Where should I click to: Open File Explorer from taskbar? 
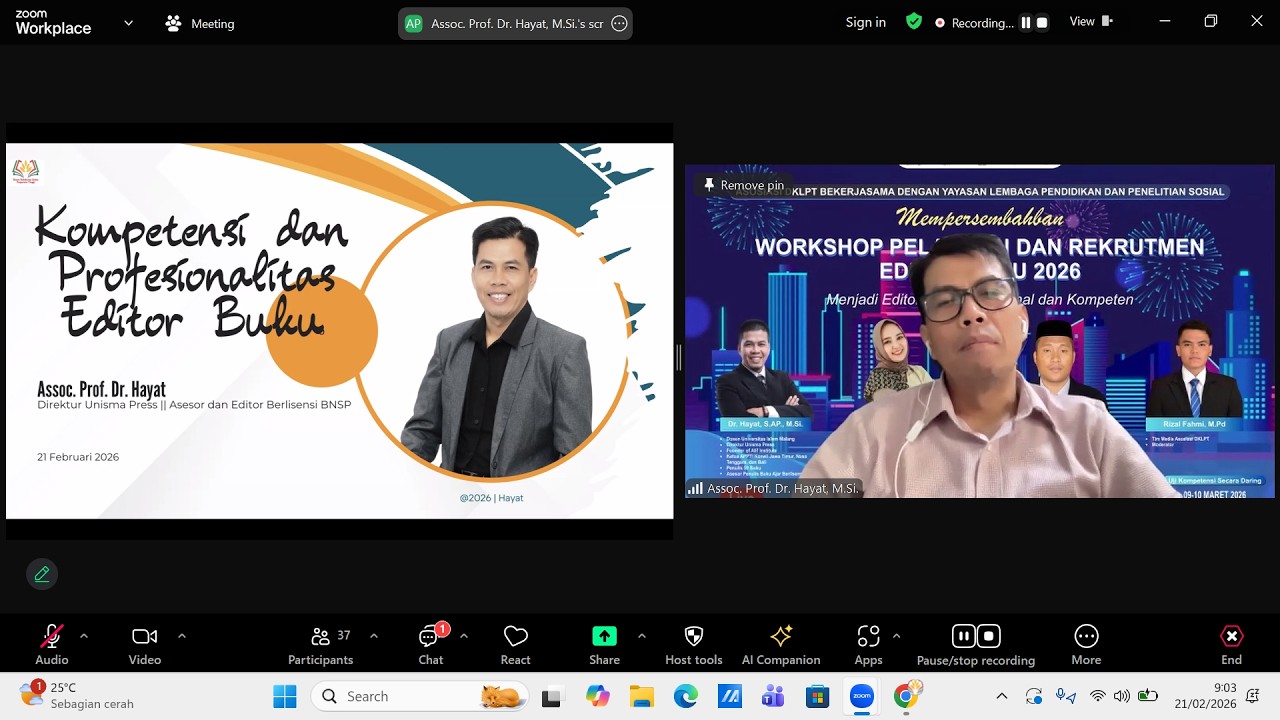(x=642, y=697)
